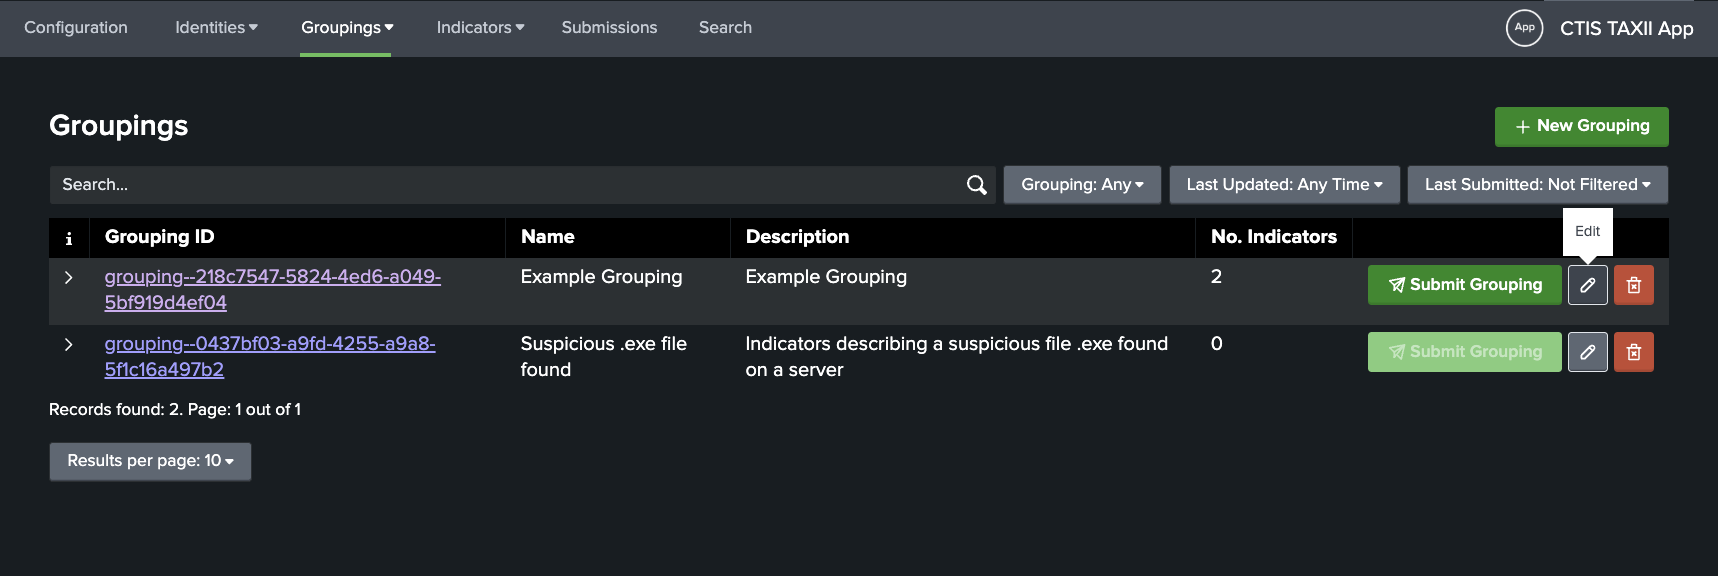Open Last Submitted: Not Filtered dropdown
The width and height of the screenshot is (1718, 576).
(x=1537, y=185)
